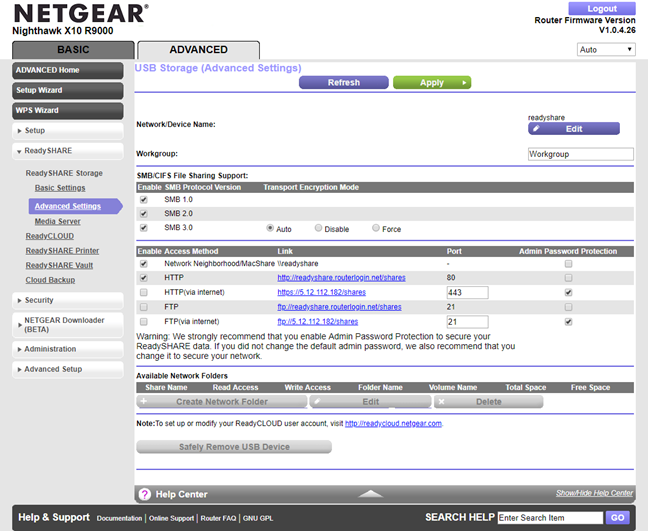The image size is (648, 531).
Task: Click the NETGEAR logo
Action: pos(81,14)
